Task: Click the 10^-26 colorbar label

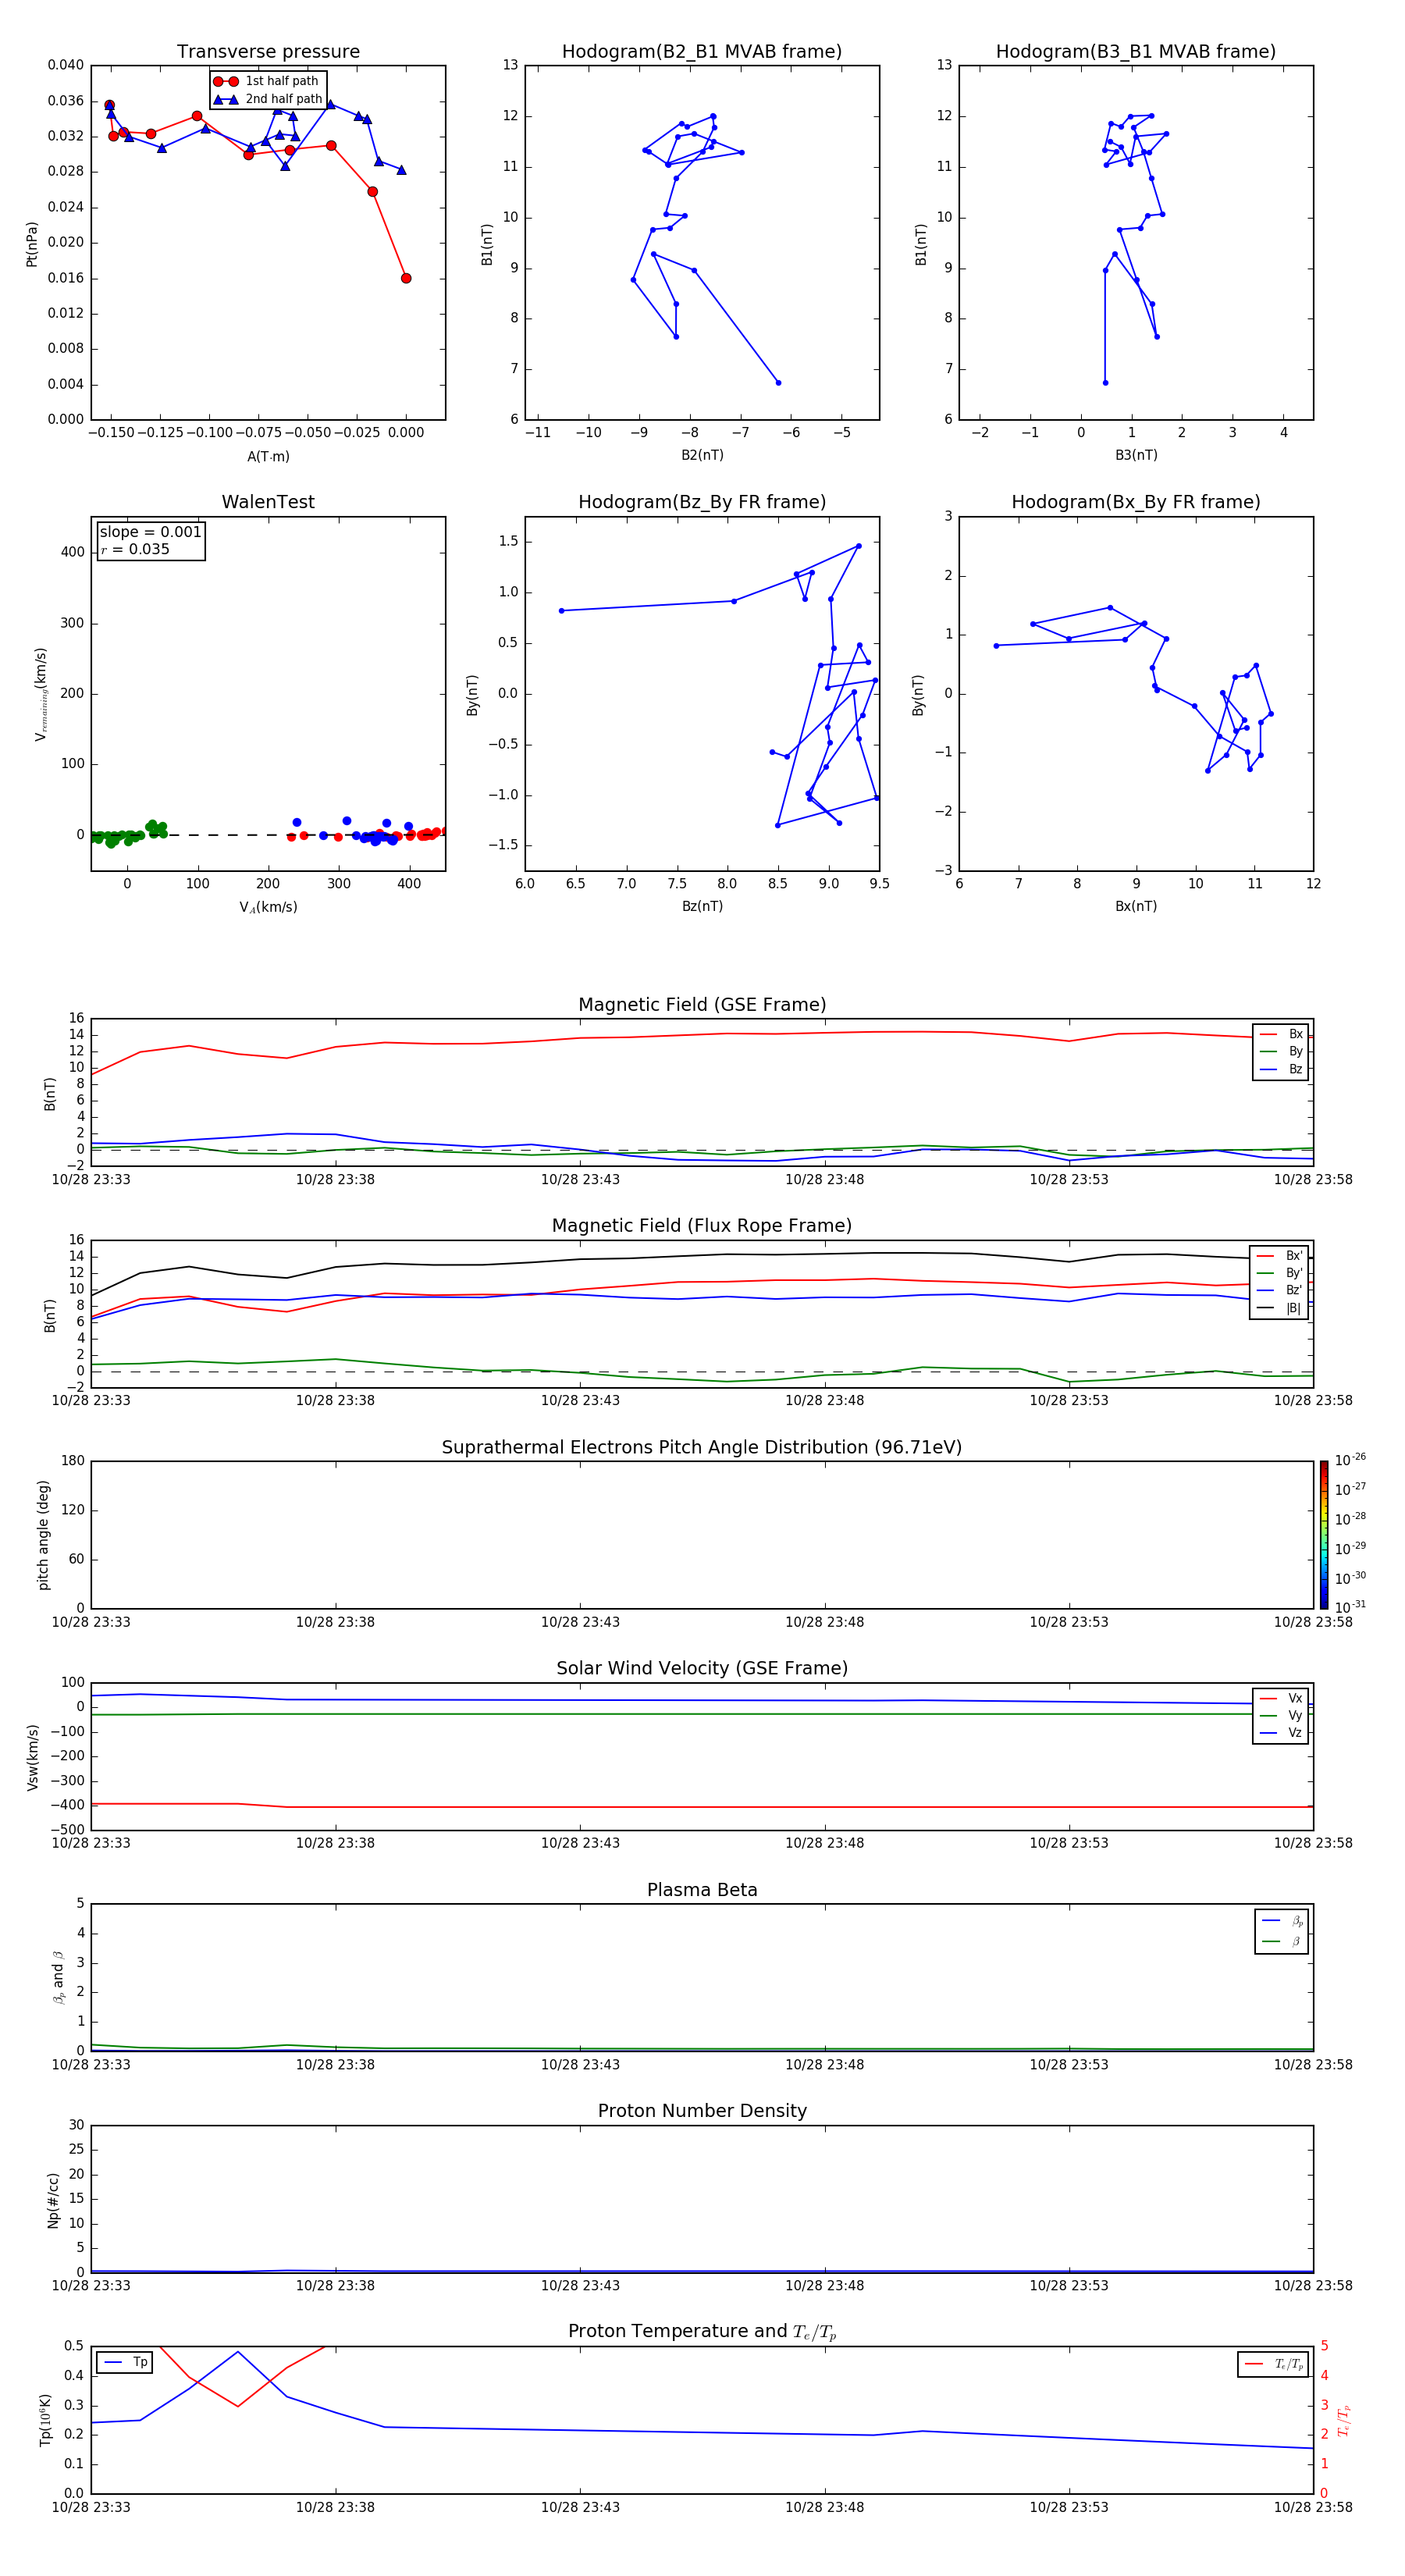Action: [1350, 1460]
